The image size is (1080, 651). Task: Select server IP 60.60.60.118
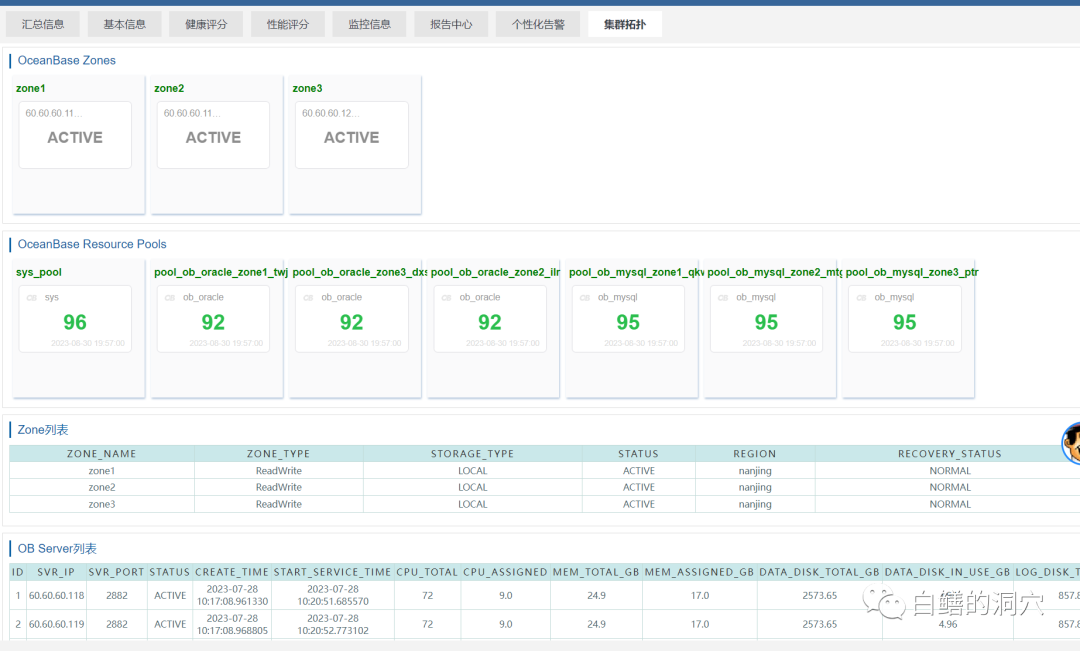pyautogui.click(x=56, y=595)
